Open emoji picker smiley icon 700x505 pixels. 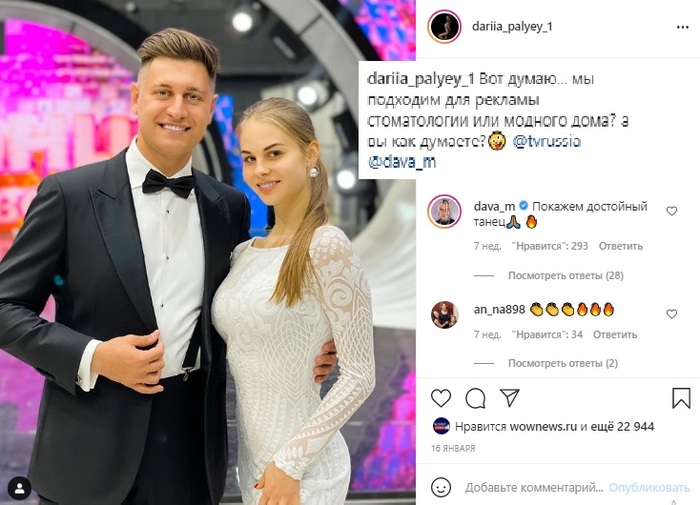(441, 487)
